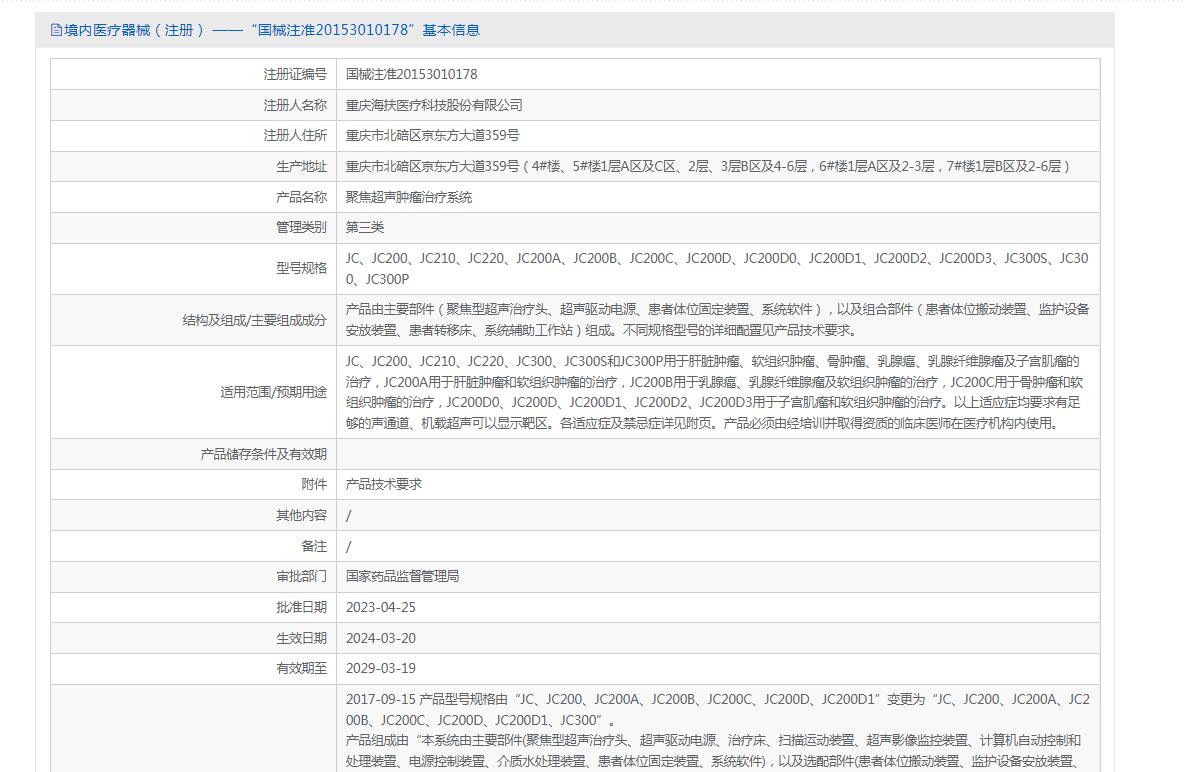
Task: Click the 其他内容 label
Action: pos(301,515)
